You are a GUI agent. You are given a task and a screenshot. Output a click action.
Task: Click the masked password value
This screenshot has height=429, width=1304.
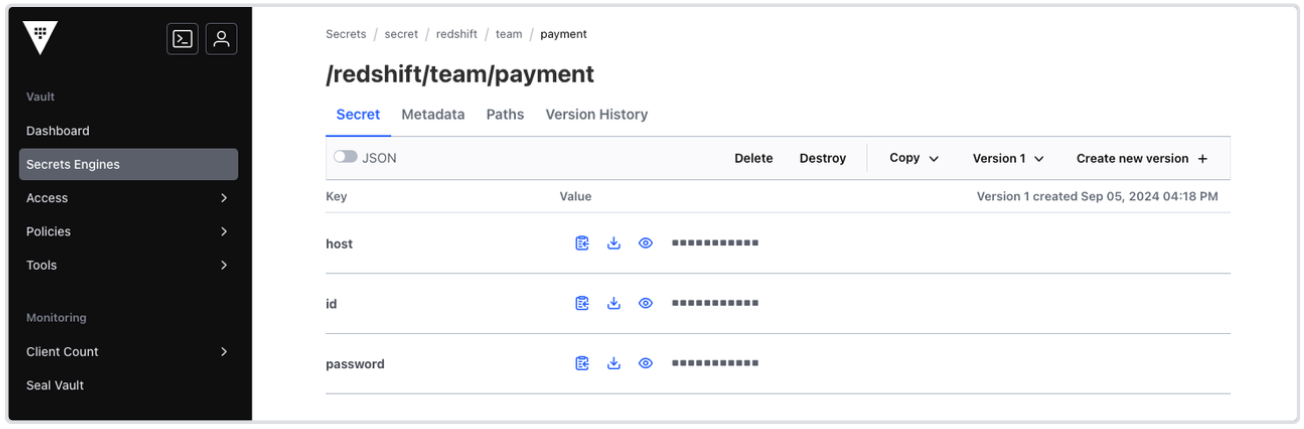tap(715, 363)
